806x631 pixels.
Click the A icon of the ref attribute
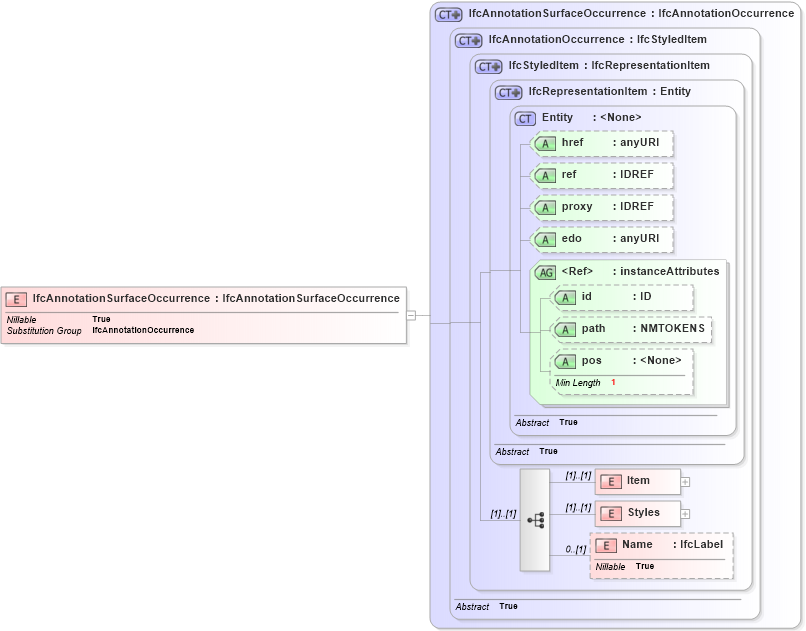pos(546,175)
